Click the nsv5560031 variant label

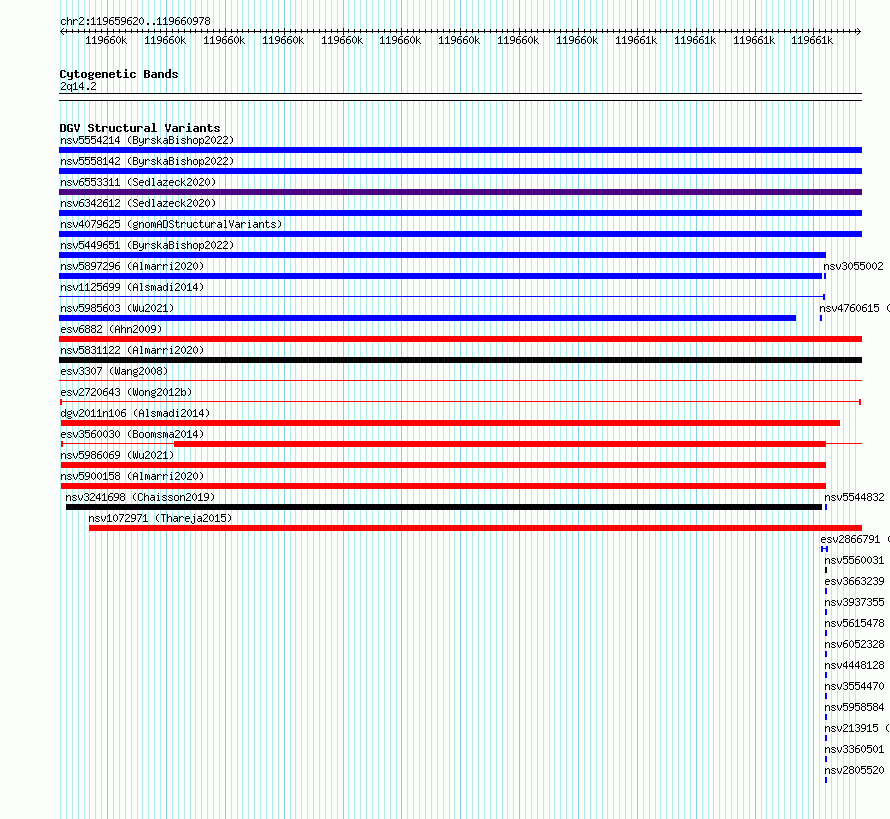854,560
